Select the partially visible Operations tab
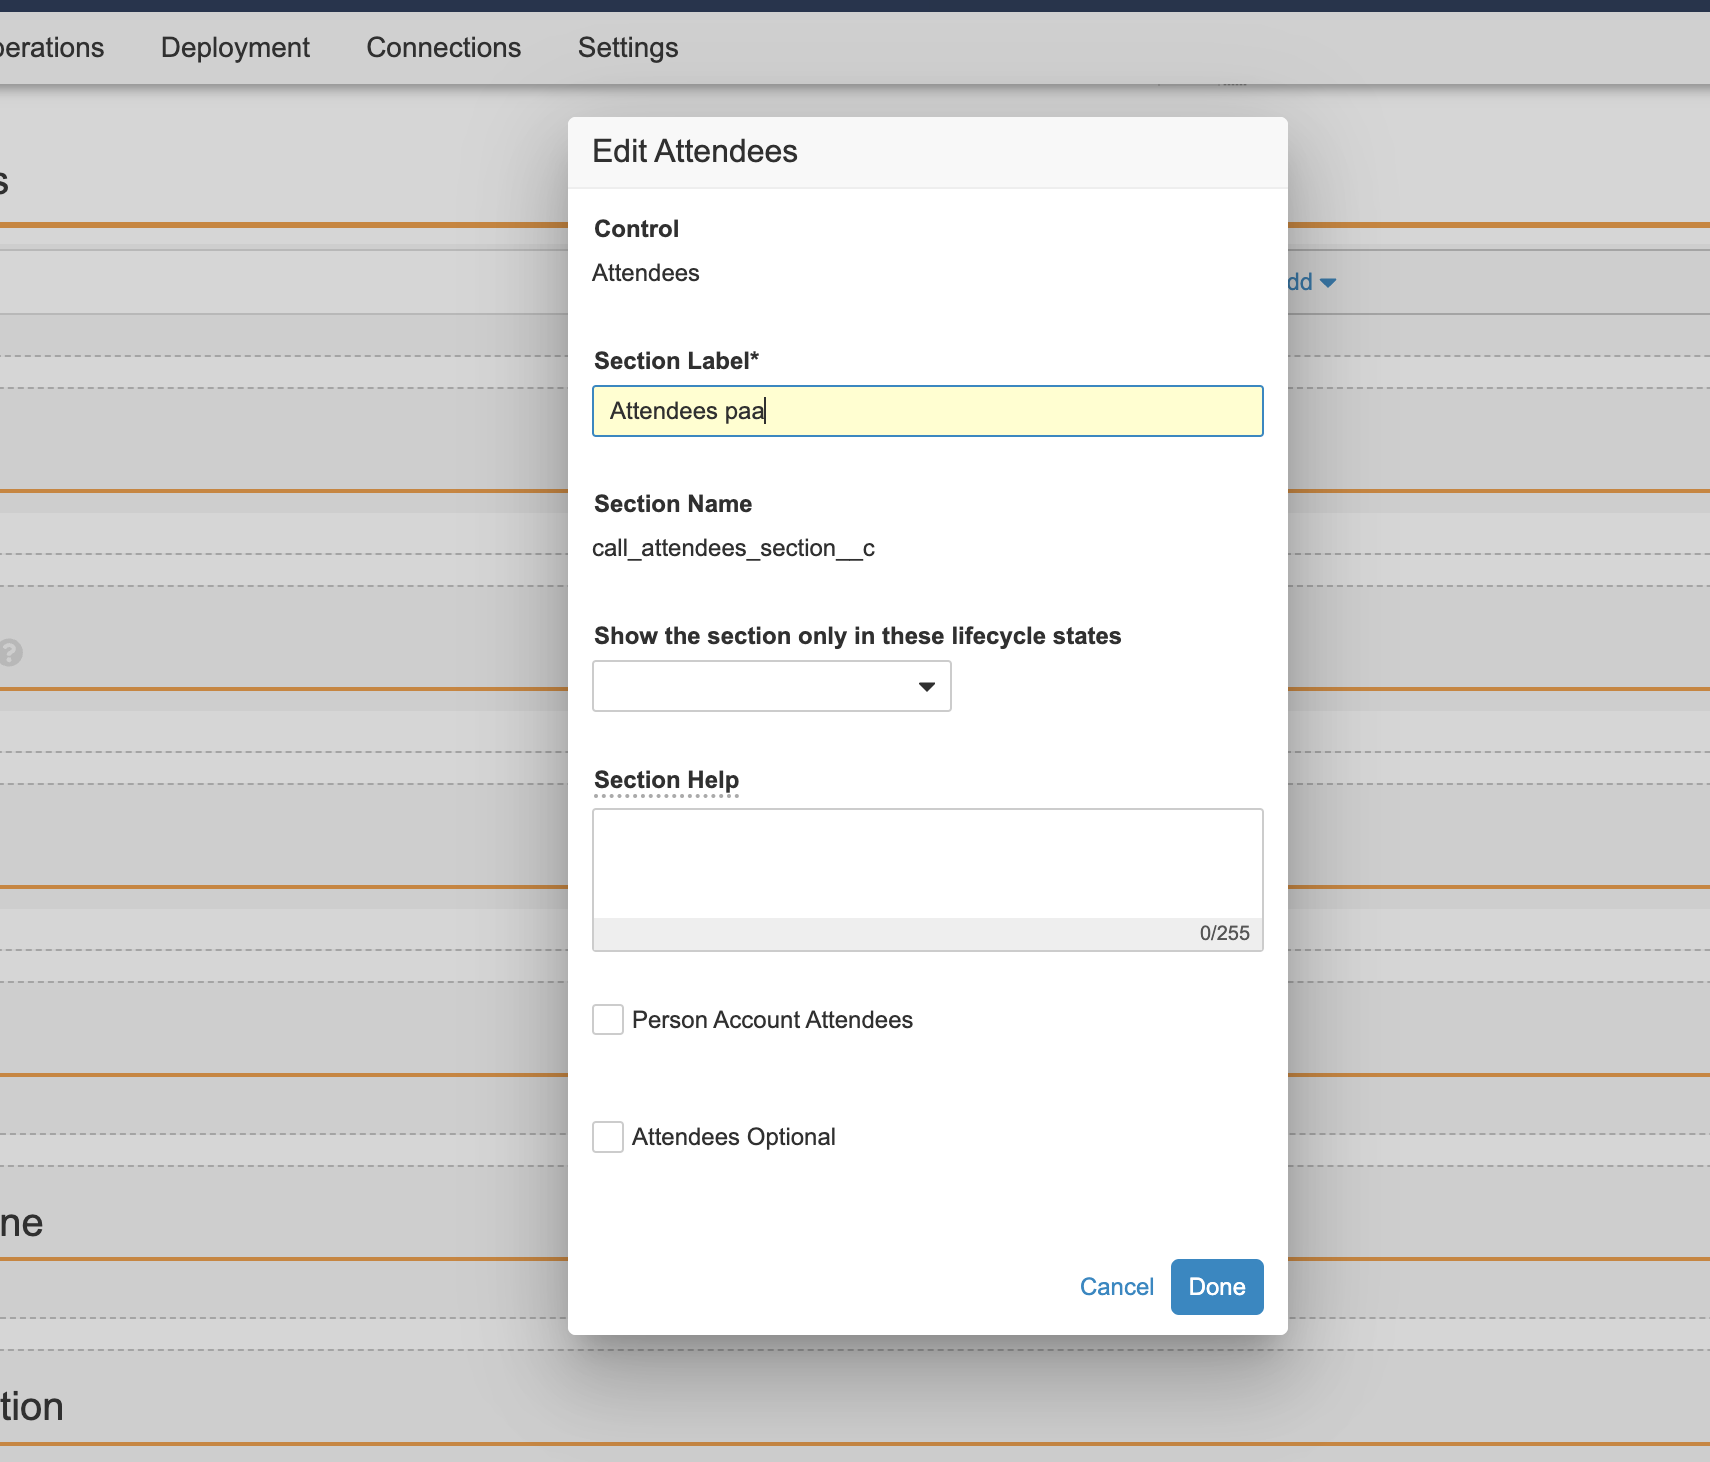The height and width of the screenshot is (1462, 1710). 52,48
